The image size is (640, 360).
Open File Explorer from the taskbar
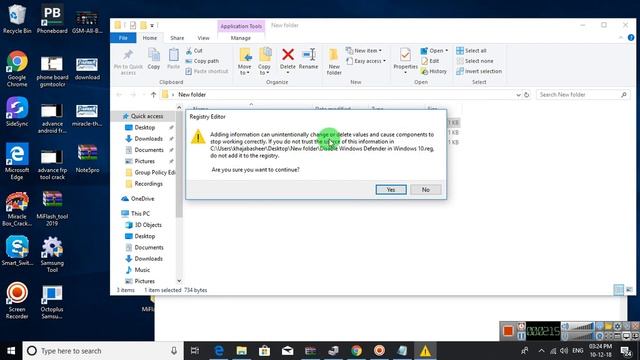pos(242,351)
